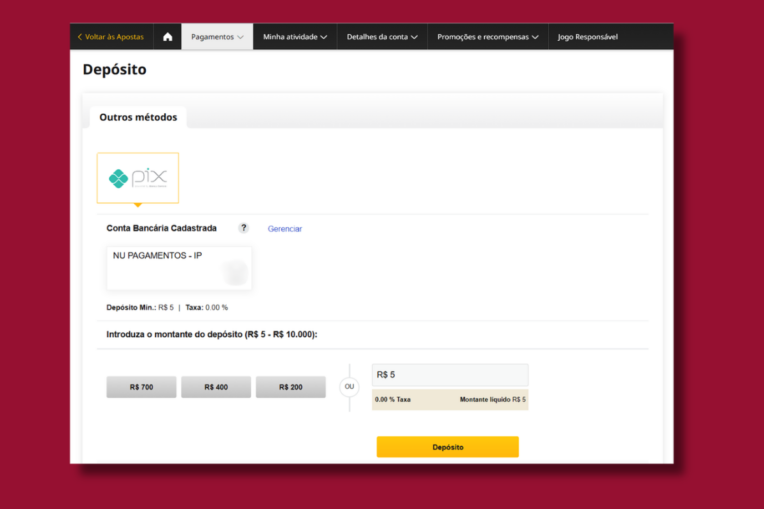Click the OU circular divider
764x509 pixels.
point(349,387)
